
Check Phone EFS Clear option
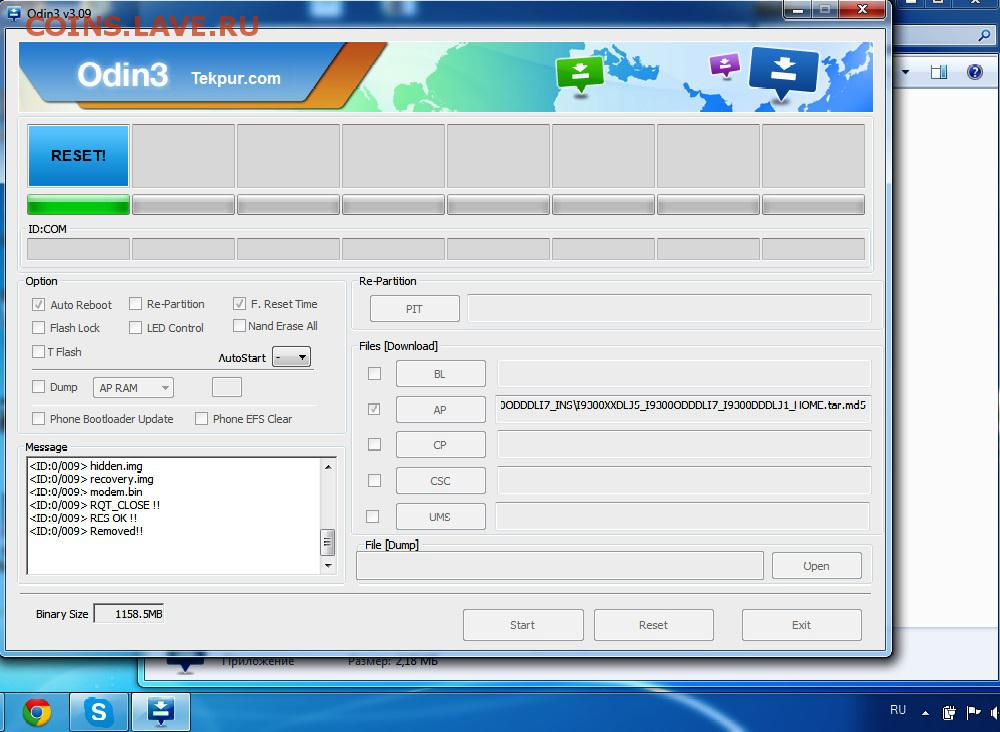click(202, 418)
